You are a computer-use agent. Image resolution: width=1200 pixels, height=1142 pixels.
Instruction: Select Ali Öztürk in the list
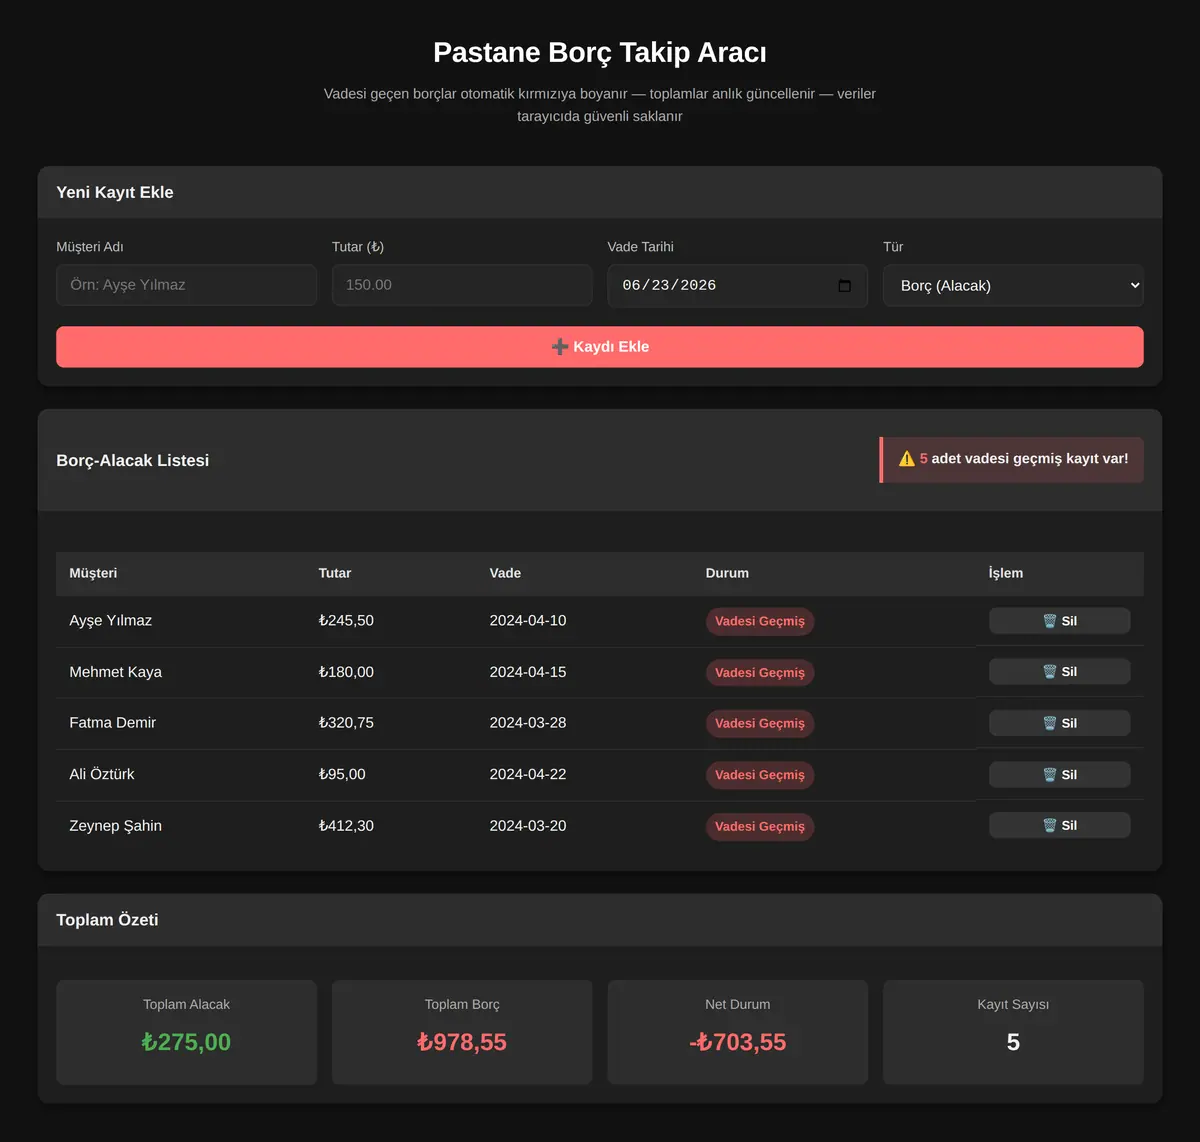click(102, 775)
